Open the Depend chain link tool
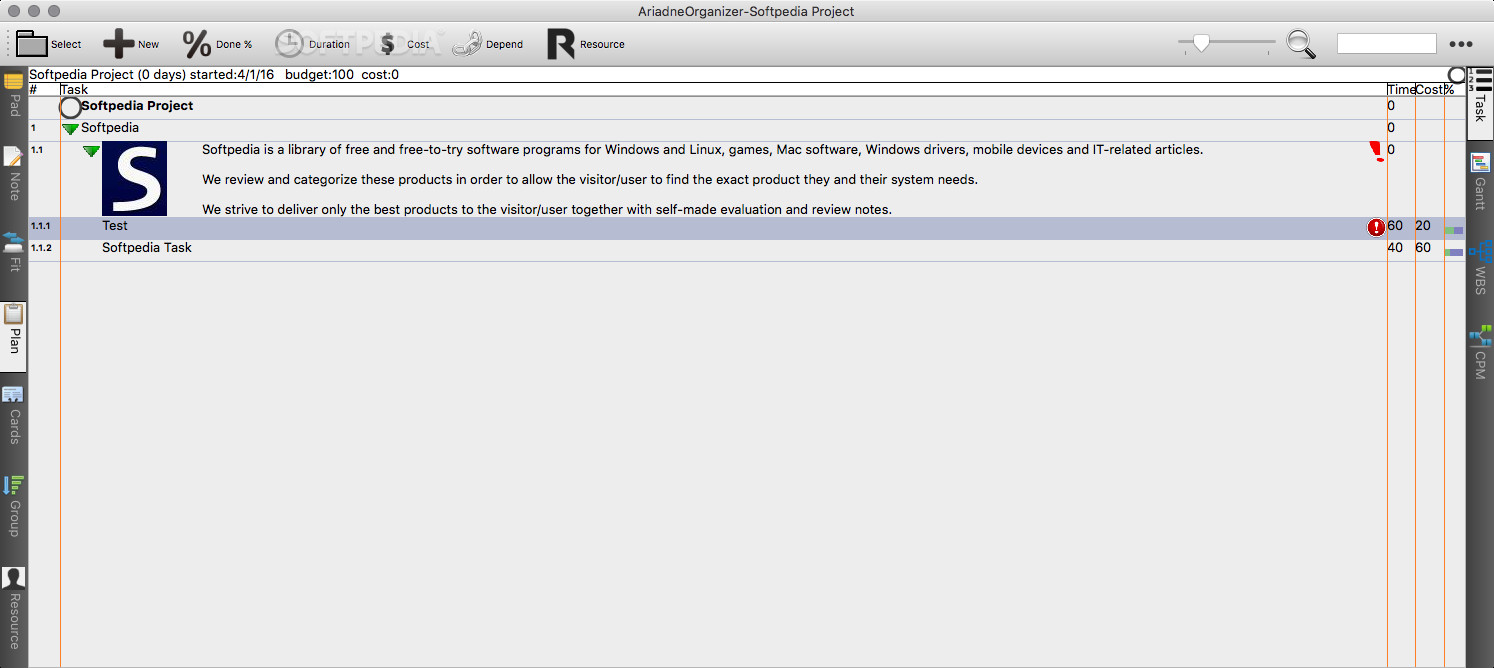This screenshot has width=1494, height=668. (x=467, y=44)
